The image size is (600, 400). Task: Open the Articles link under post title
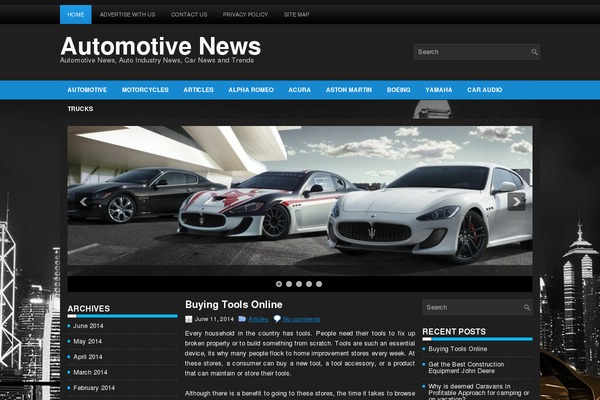pos(258,319)
